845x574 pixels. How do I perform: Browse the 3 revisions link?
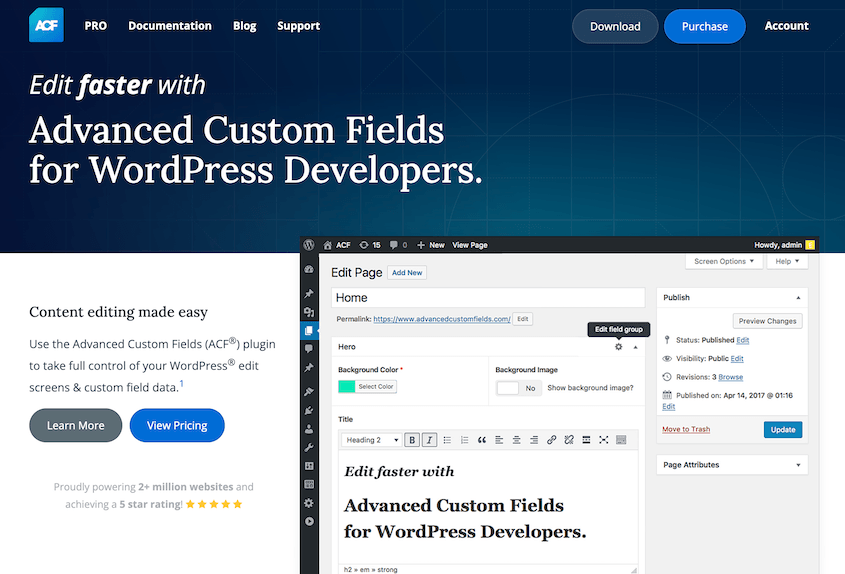[x=731, y=377]
